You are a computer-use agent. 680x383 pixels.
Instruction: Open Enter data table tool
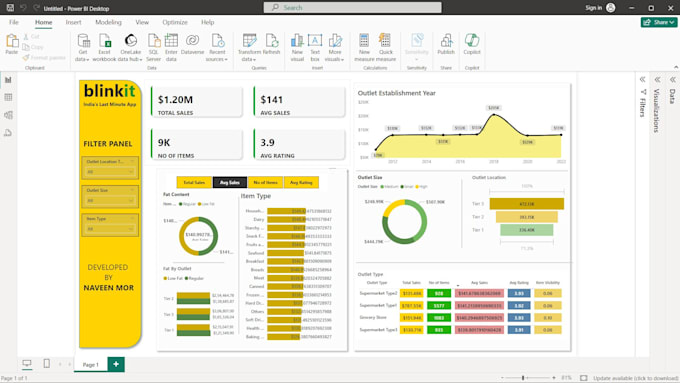pos(171,47)
